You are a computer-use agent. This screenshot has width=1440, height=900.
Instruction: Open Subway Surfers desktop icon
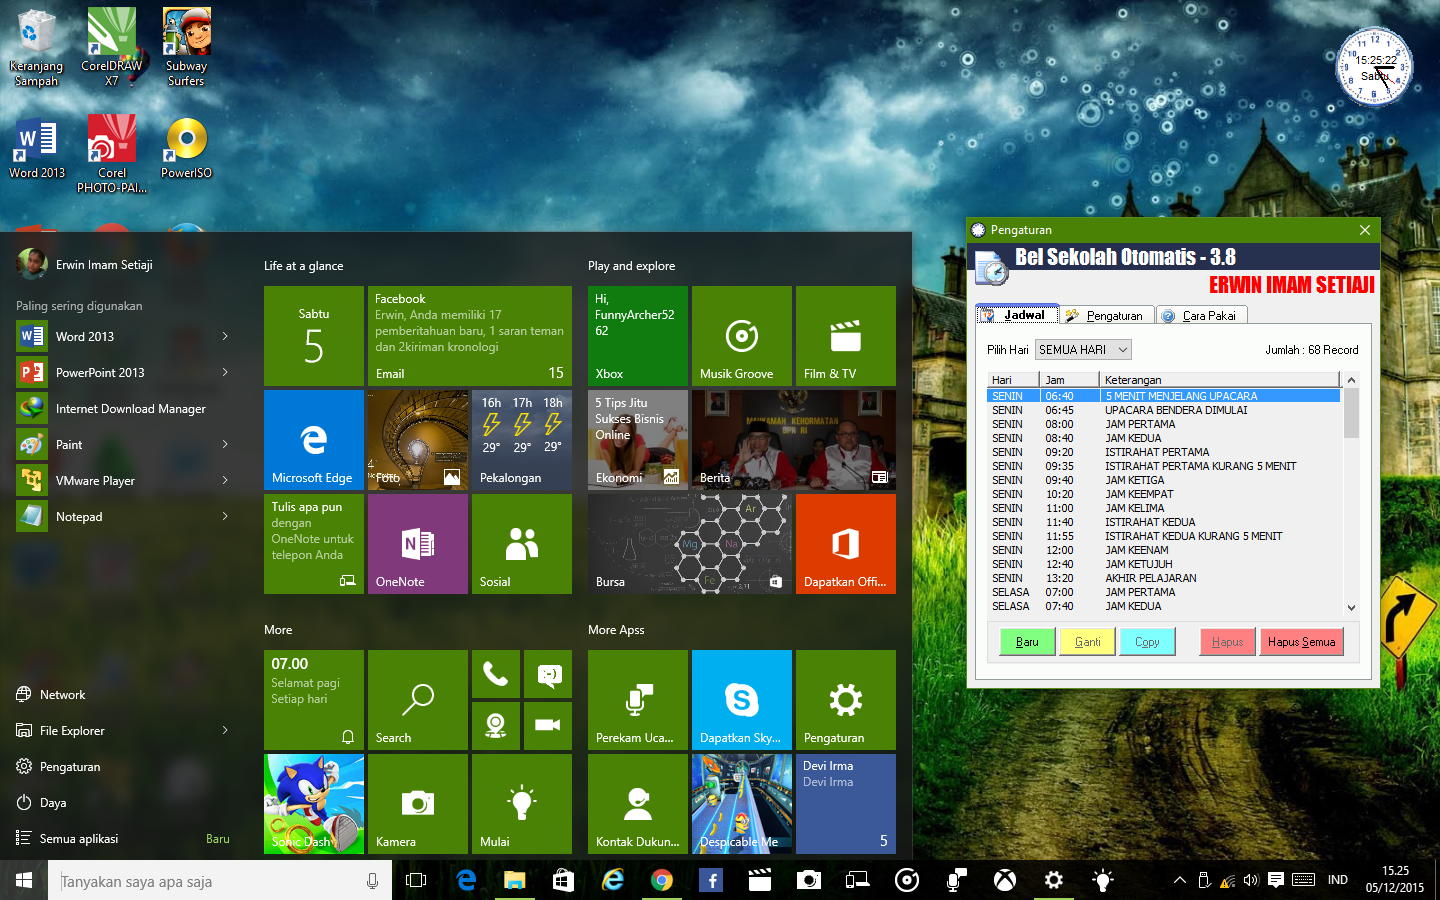click(x=186, y=47)
